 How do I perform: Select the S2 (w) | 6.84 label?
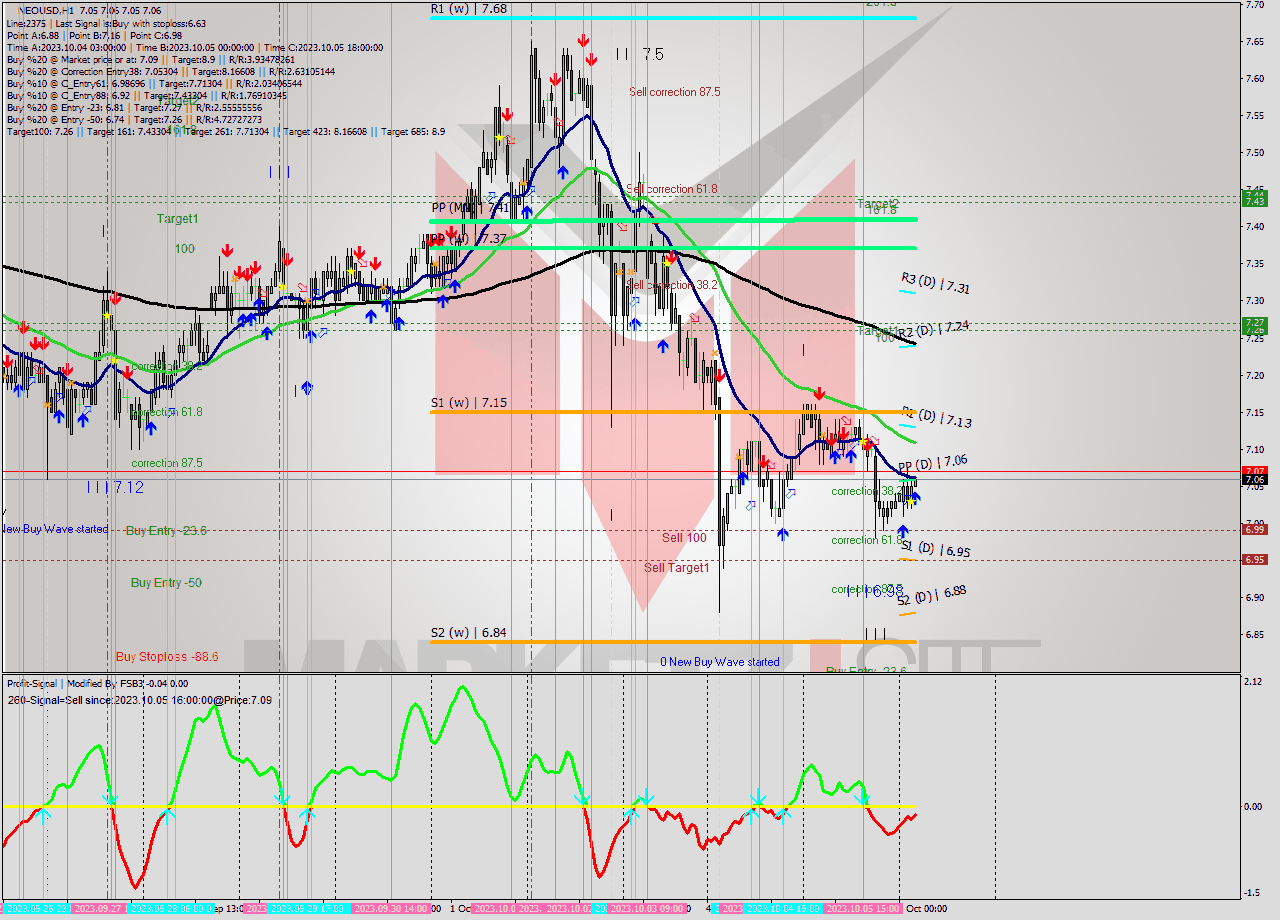(x=469, y=632)
